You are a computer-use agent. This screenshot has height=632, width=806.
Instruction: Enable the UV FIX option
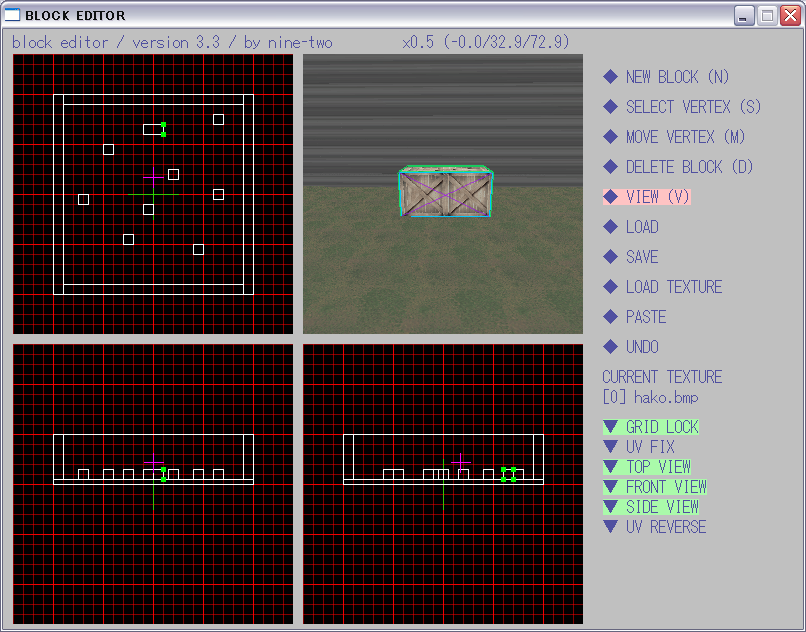coord(610,447)
